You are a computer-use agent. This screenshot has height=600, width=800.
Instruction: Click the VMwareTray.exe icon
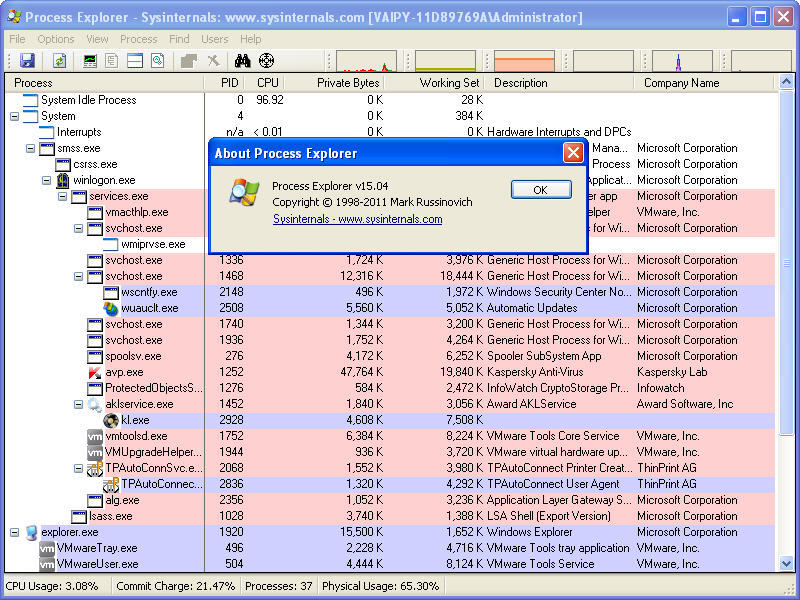click(47, 548)
